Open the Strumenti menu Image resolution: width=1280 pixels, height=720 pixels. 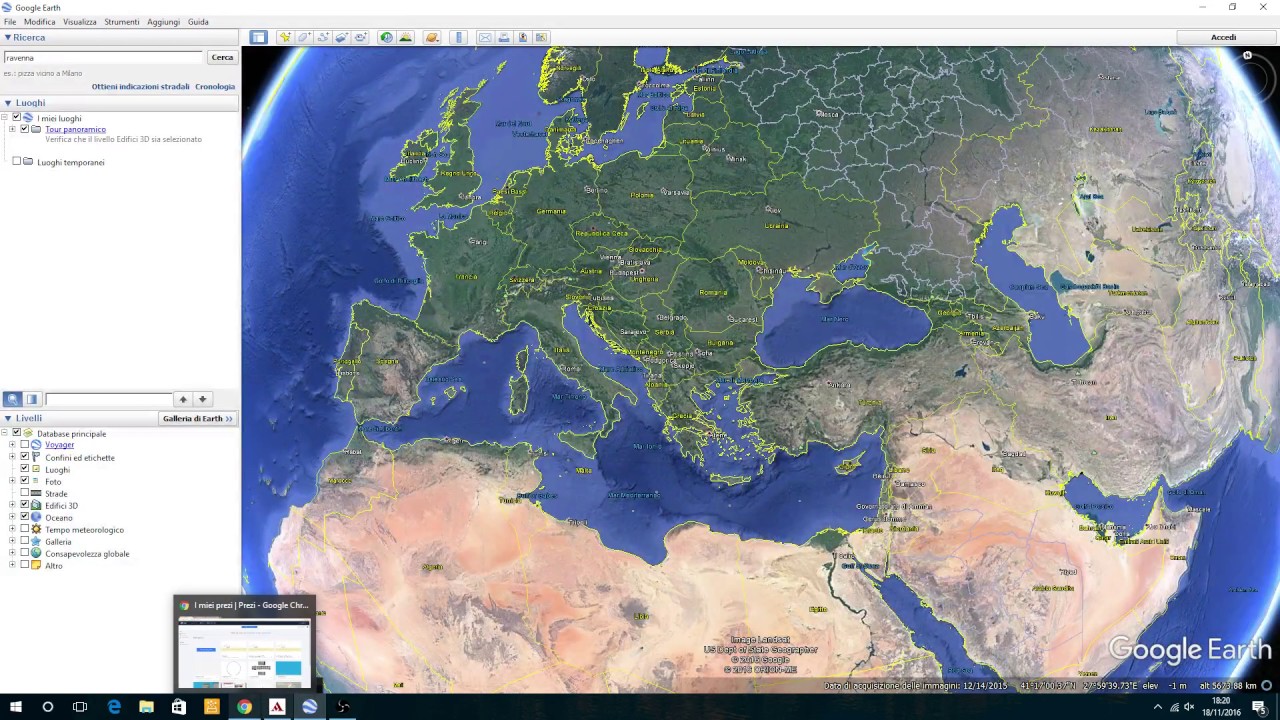[122, 21]
